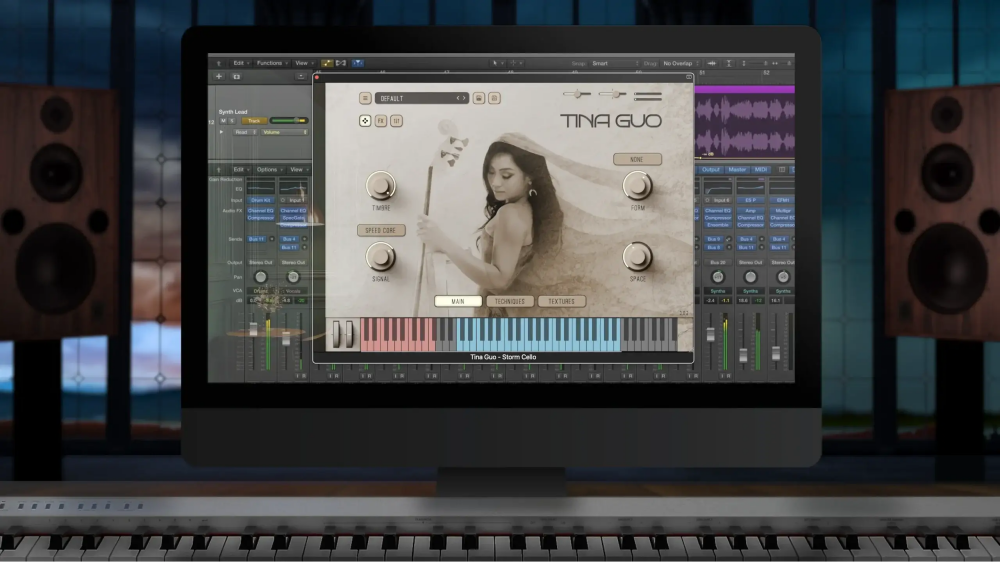Screen dimensions: 1000x562
Task: Close the Tina Guo plugin window
Action: click(x=317, y=77)
